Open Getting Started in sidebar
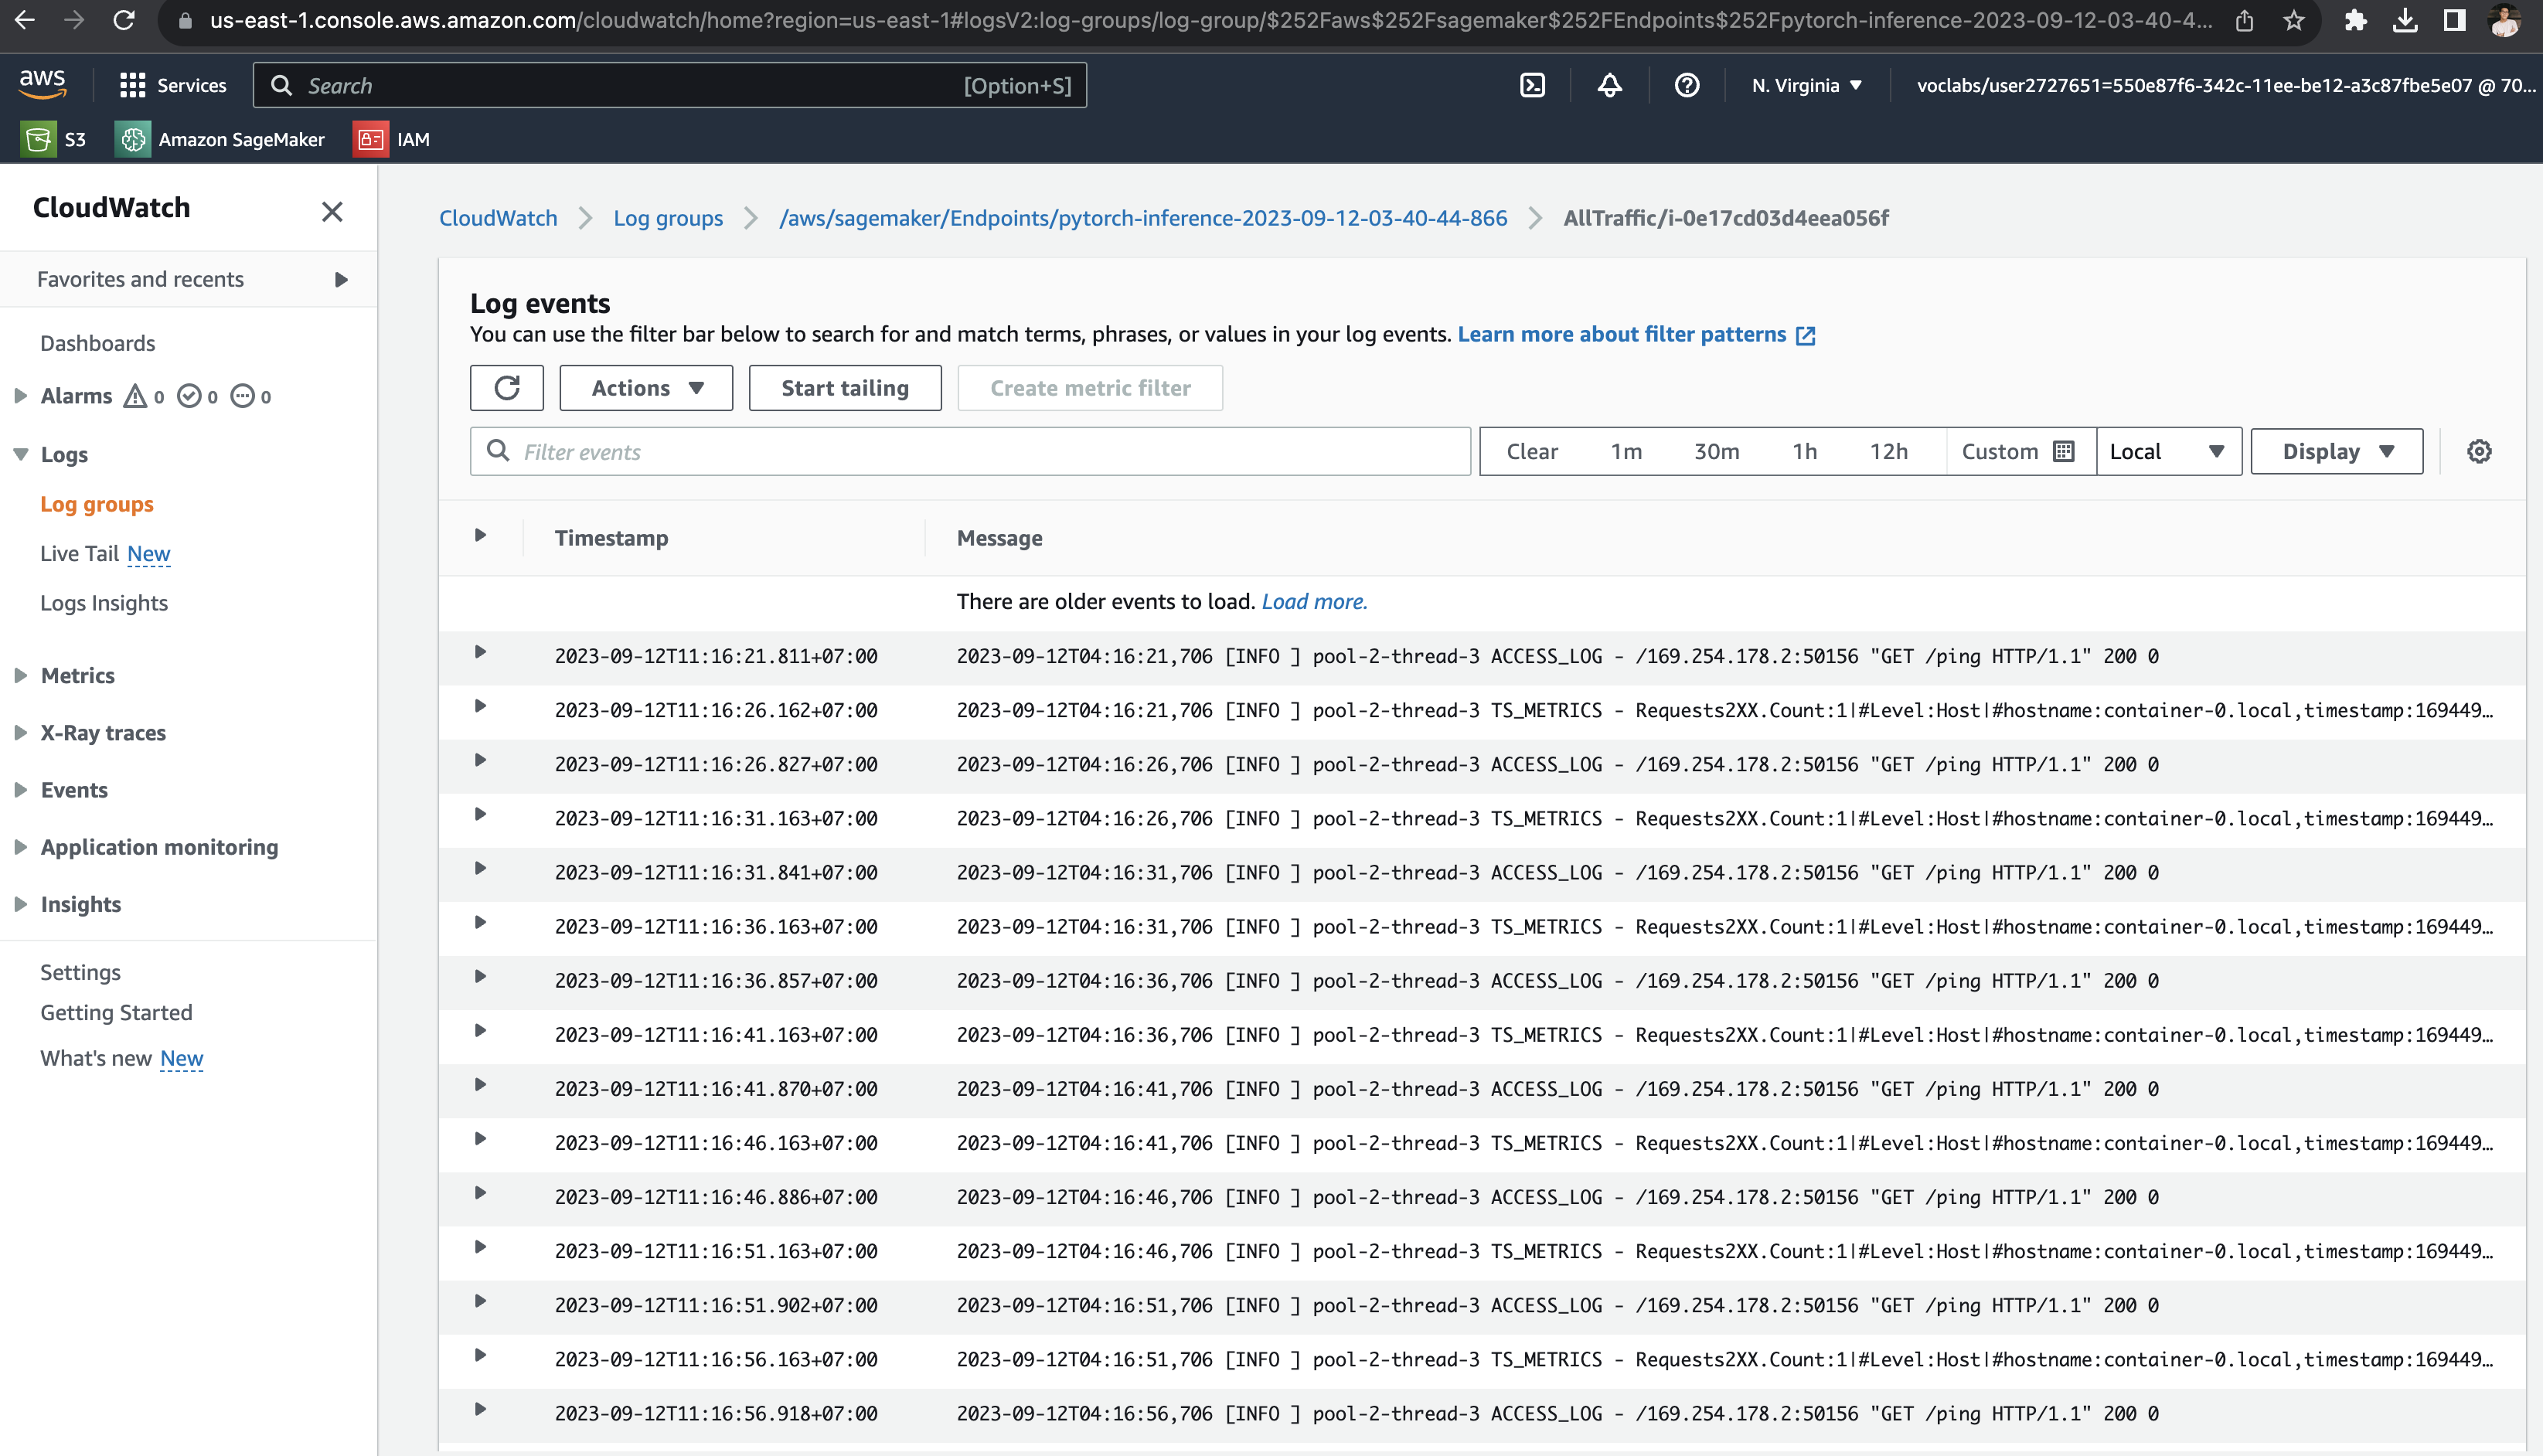The image size is (2543, 1456). (116, 1012)
